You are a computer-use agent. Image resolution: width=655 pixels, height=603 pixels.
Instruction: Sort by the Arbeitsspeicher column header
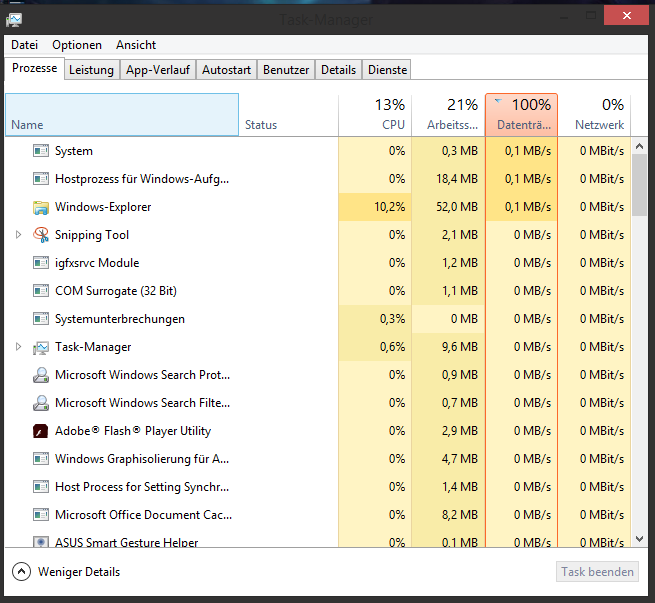pos(449,115)
